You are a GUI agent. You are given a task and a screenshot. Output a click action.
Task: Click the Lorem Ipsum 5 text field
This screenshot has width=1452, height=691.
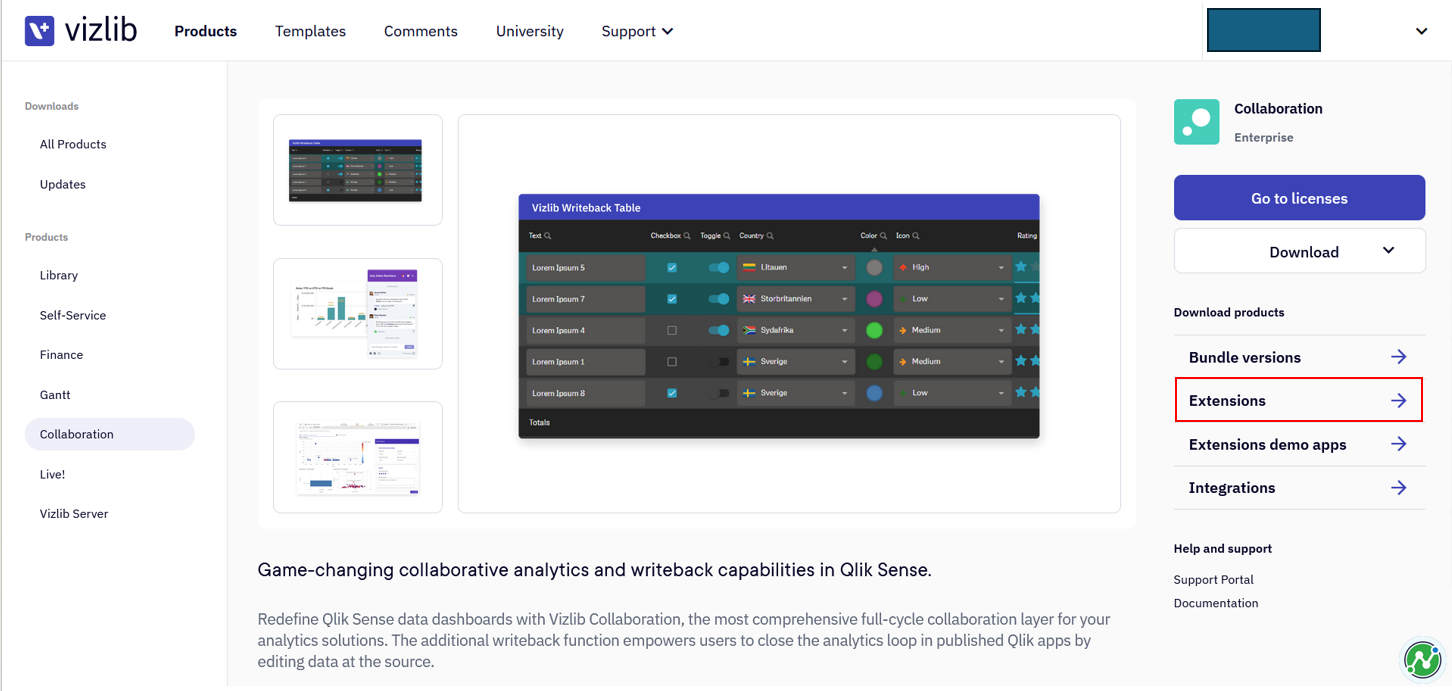tap(586, 268)
